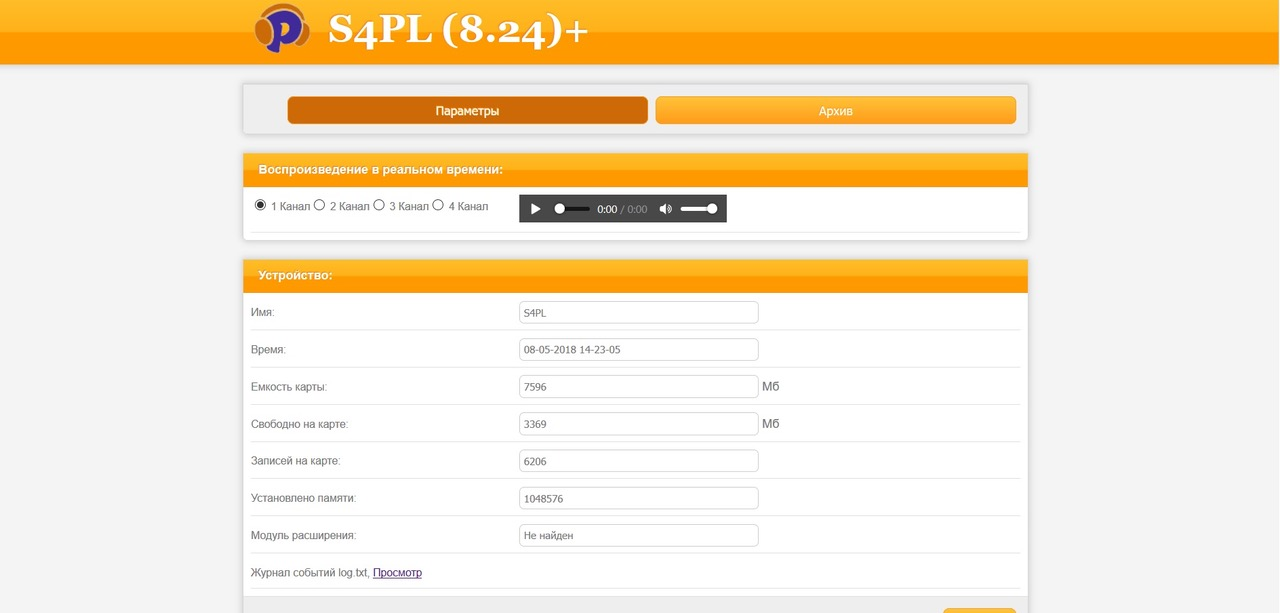Mute audio with the speaker icon
The width and height of the screenshot is (1280, 613).
coord(666,209)
